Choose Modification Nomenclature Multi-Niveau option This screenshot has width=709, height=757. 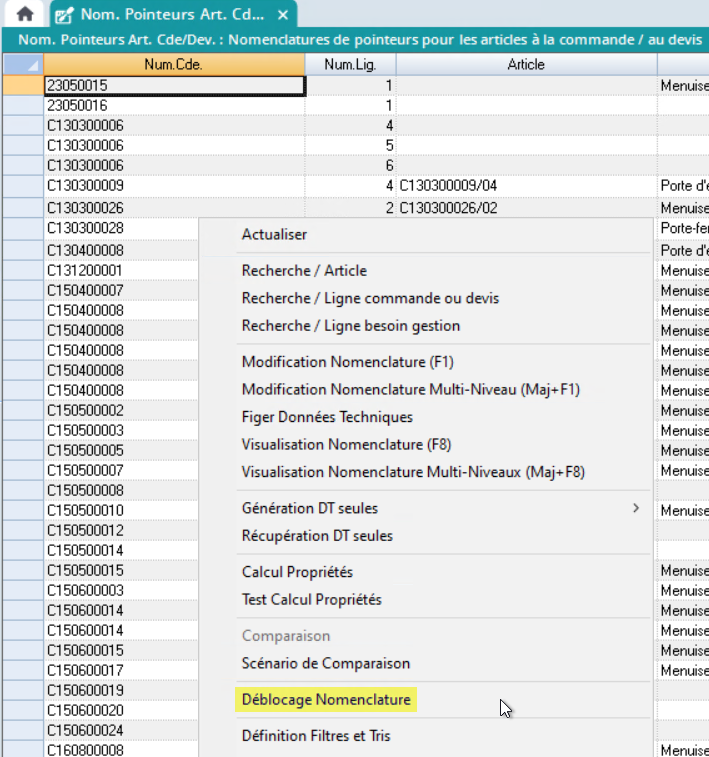[x=410, y=389]
